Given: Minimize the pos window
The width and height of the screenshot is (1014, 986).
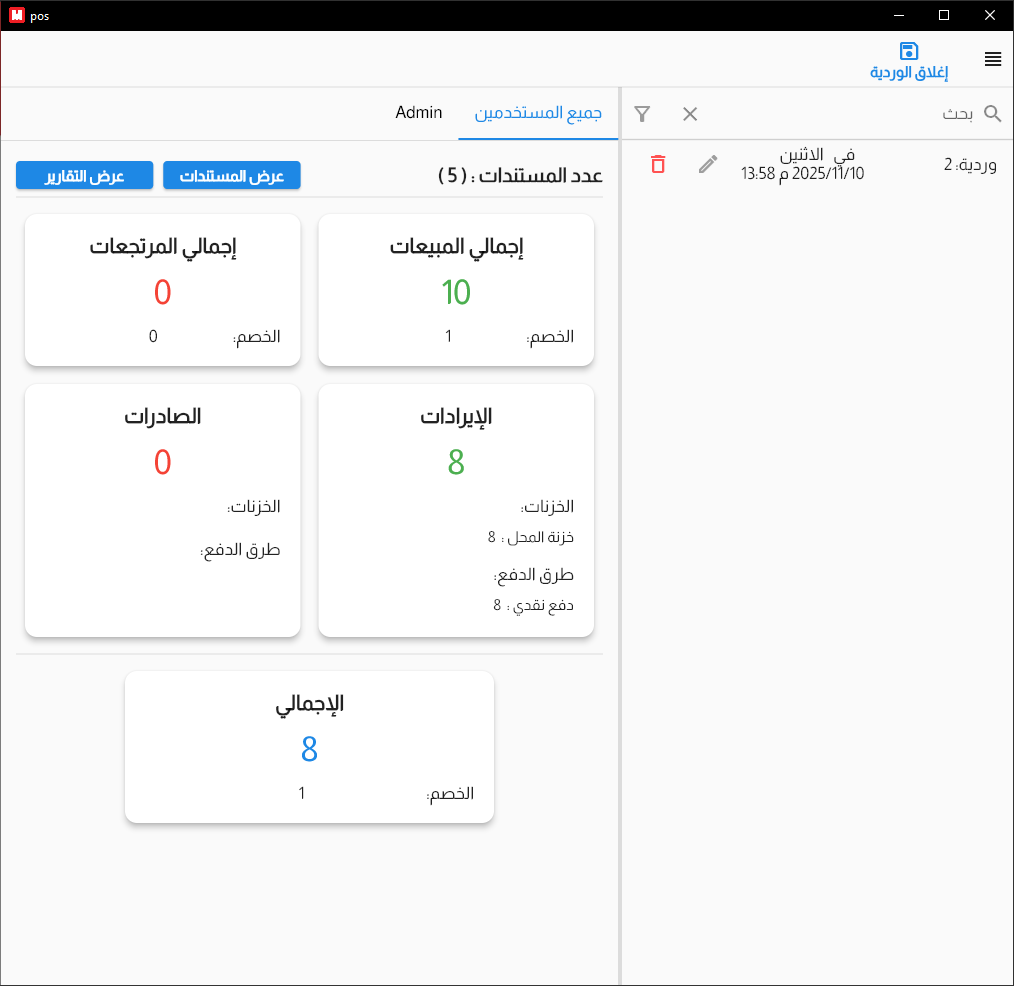Looking at the screenshot, I should pyautogui.click(x=897, y=15).
